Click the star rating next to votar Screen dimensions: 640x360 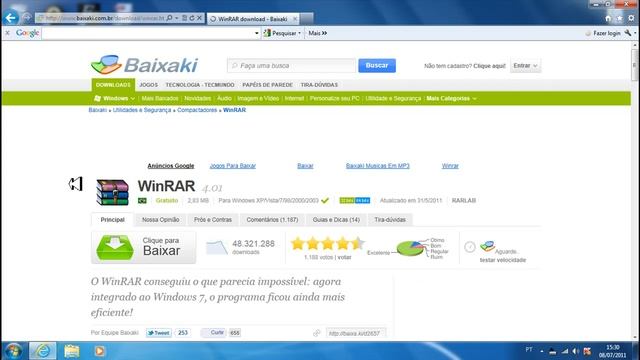tap(327, 244)
